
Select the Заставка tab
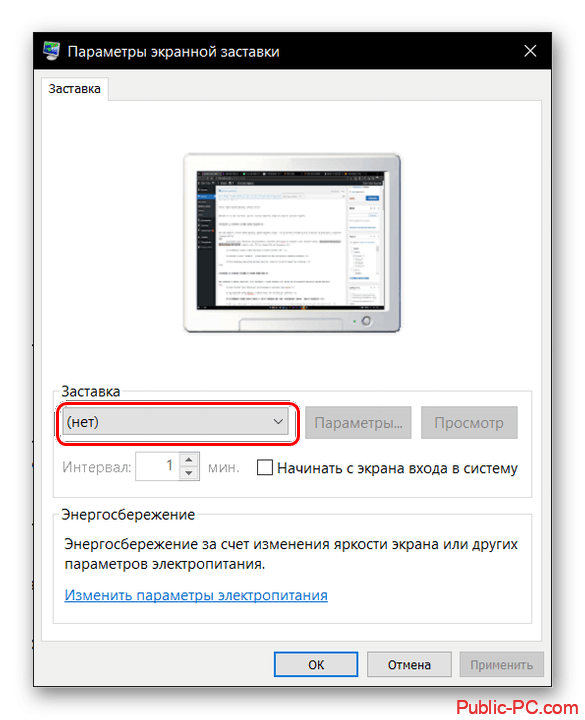74,89
